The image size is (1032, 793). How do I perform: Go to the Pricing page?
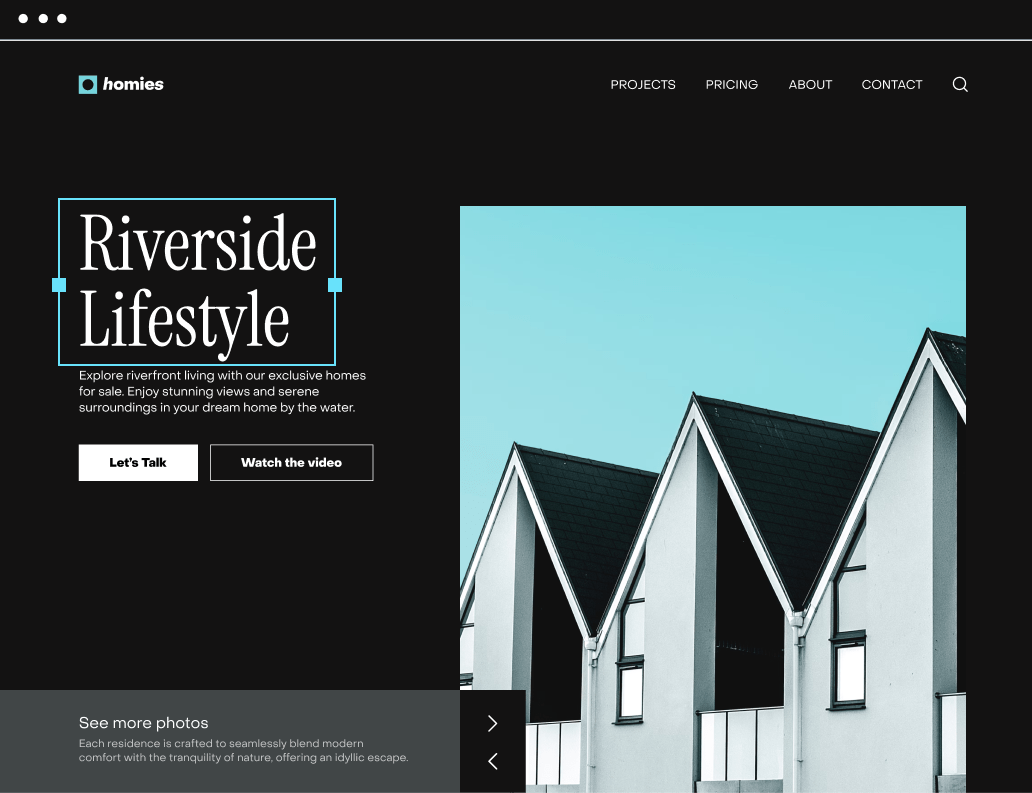pos(731,85)
